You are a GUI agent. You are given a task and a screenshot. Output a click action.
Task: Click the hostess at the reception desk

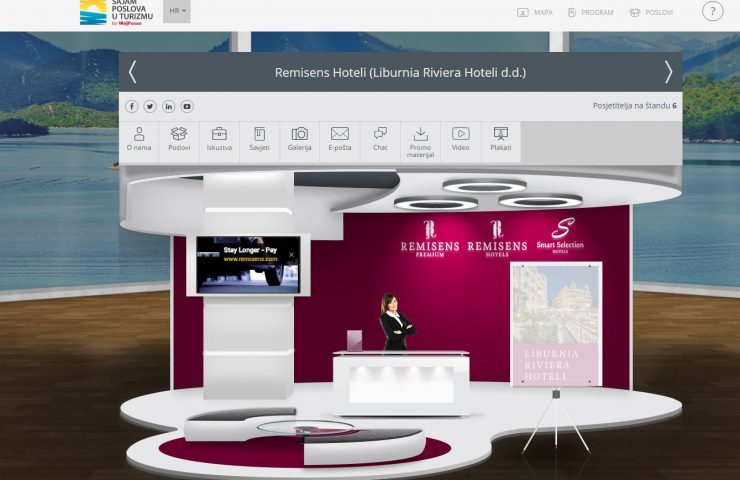pos(395,321)
